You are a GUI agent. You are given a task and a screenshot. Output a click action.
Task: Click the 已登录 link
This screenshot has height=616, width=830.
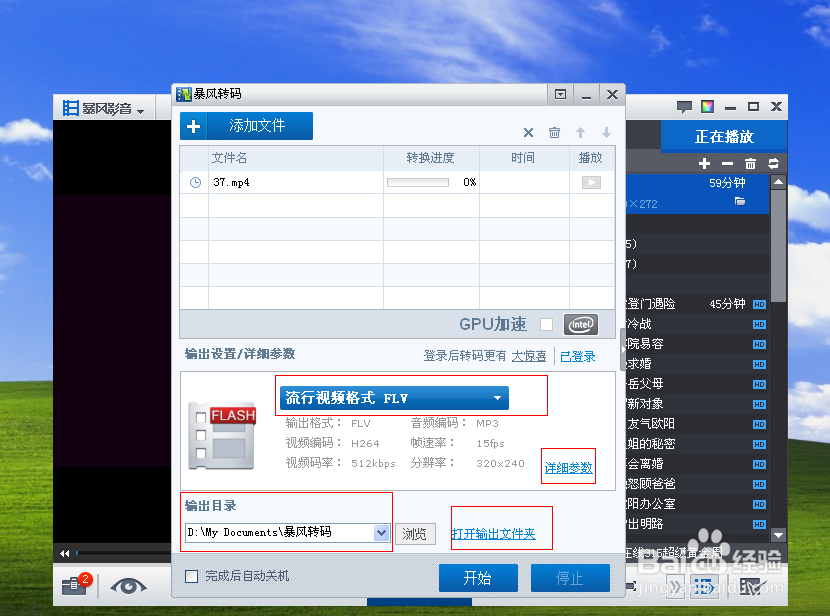578,356
